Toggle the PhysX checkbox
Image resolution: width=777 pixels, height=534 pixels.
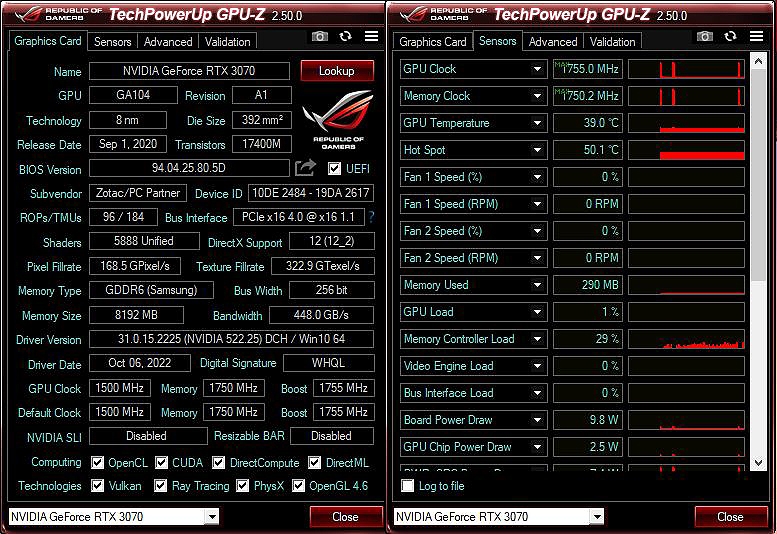point(242,485)
